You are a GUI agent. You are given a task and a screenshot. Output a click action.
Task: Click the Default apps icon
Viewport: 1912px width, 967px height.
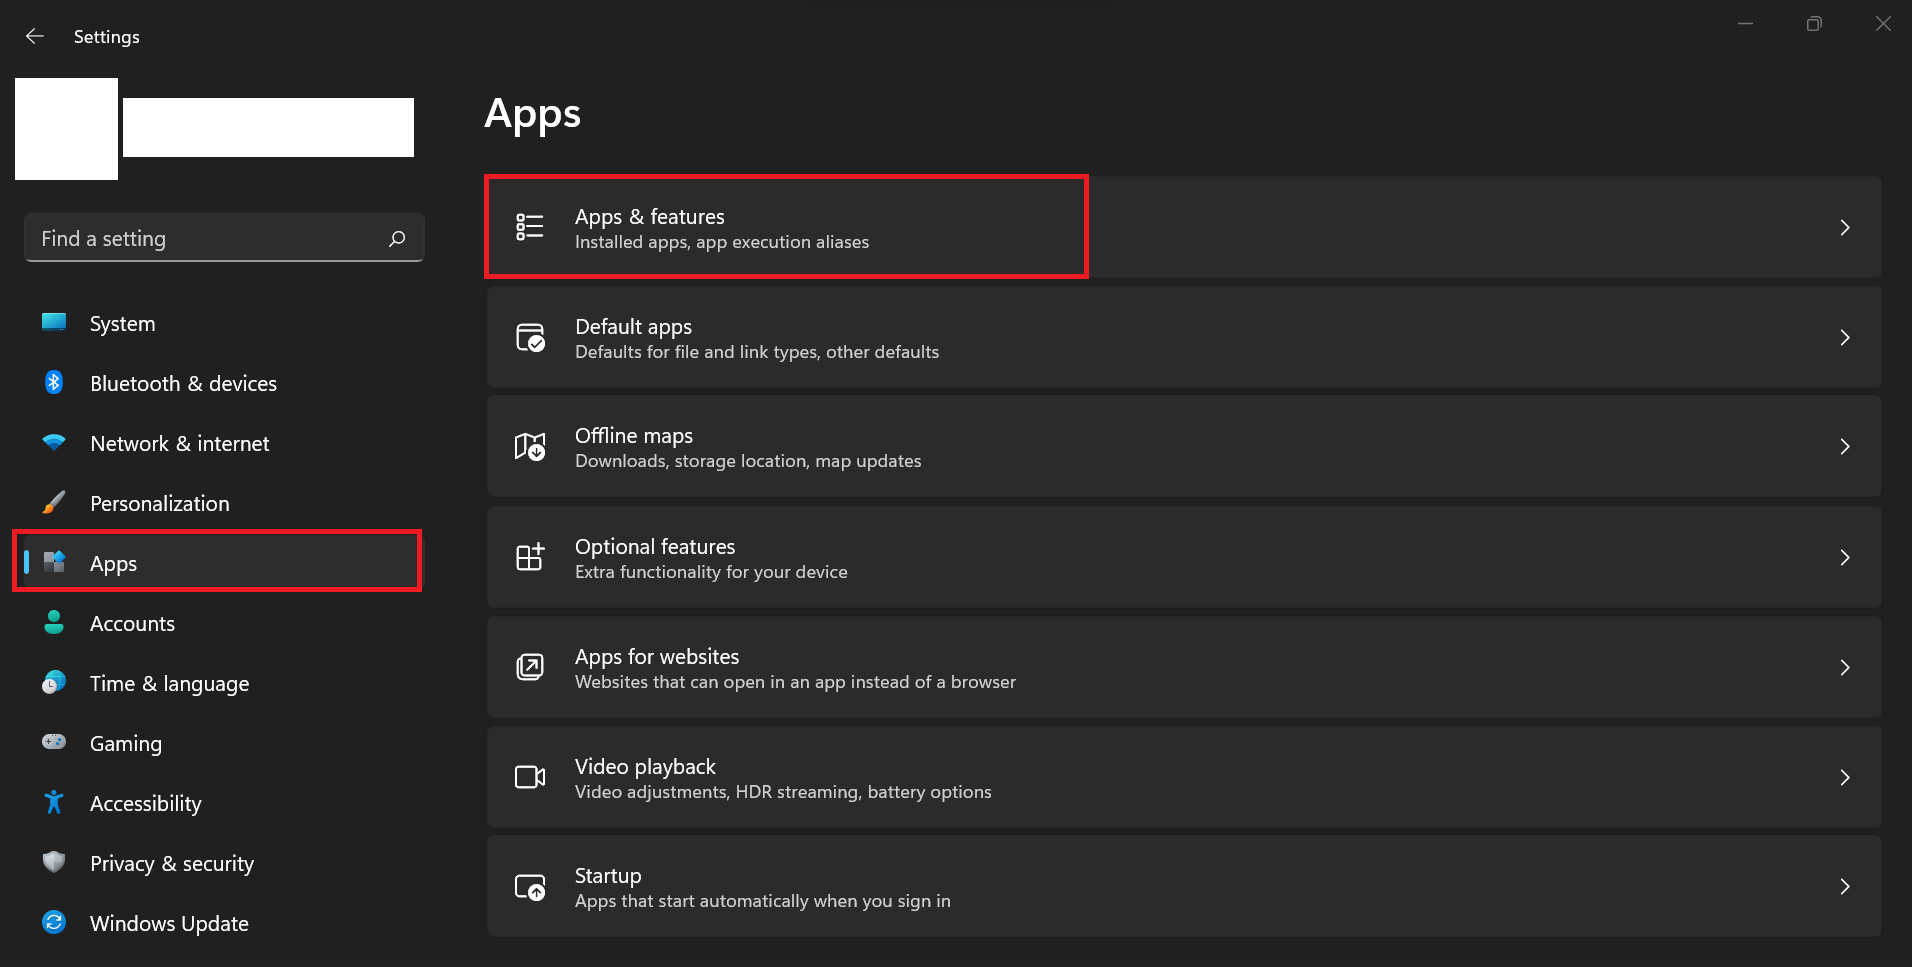530,337
